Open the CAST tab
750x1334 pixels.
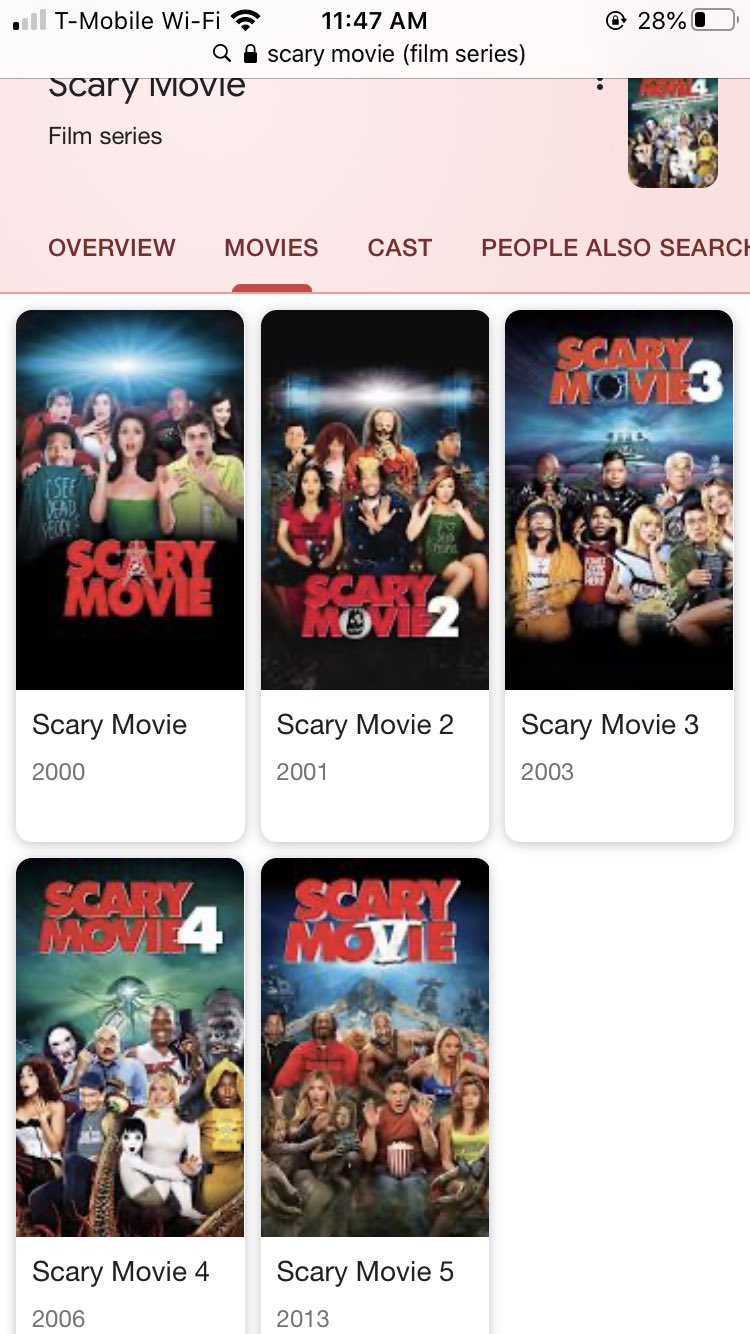click(x=400, y=248)
